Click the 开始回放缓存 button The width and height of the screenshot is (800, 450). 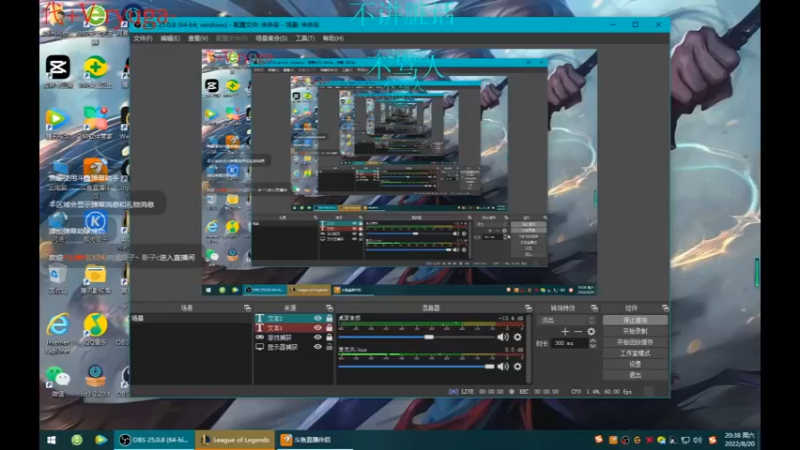(635, 342)
